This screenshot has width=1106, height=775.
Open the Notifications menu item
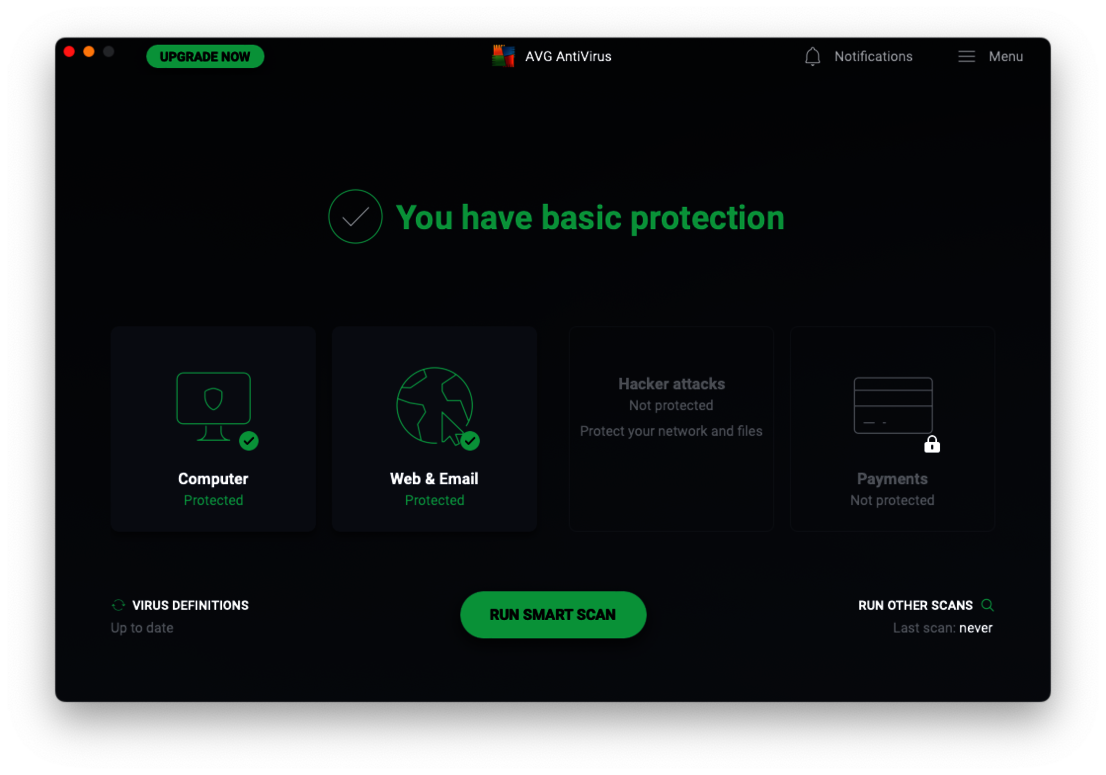(x=873, y=56)
